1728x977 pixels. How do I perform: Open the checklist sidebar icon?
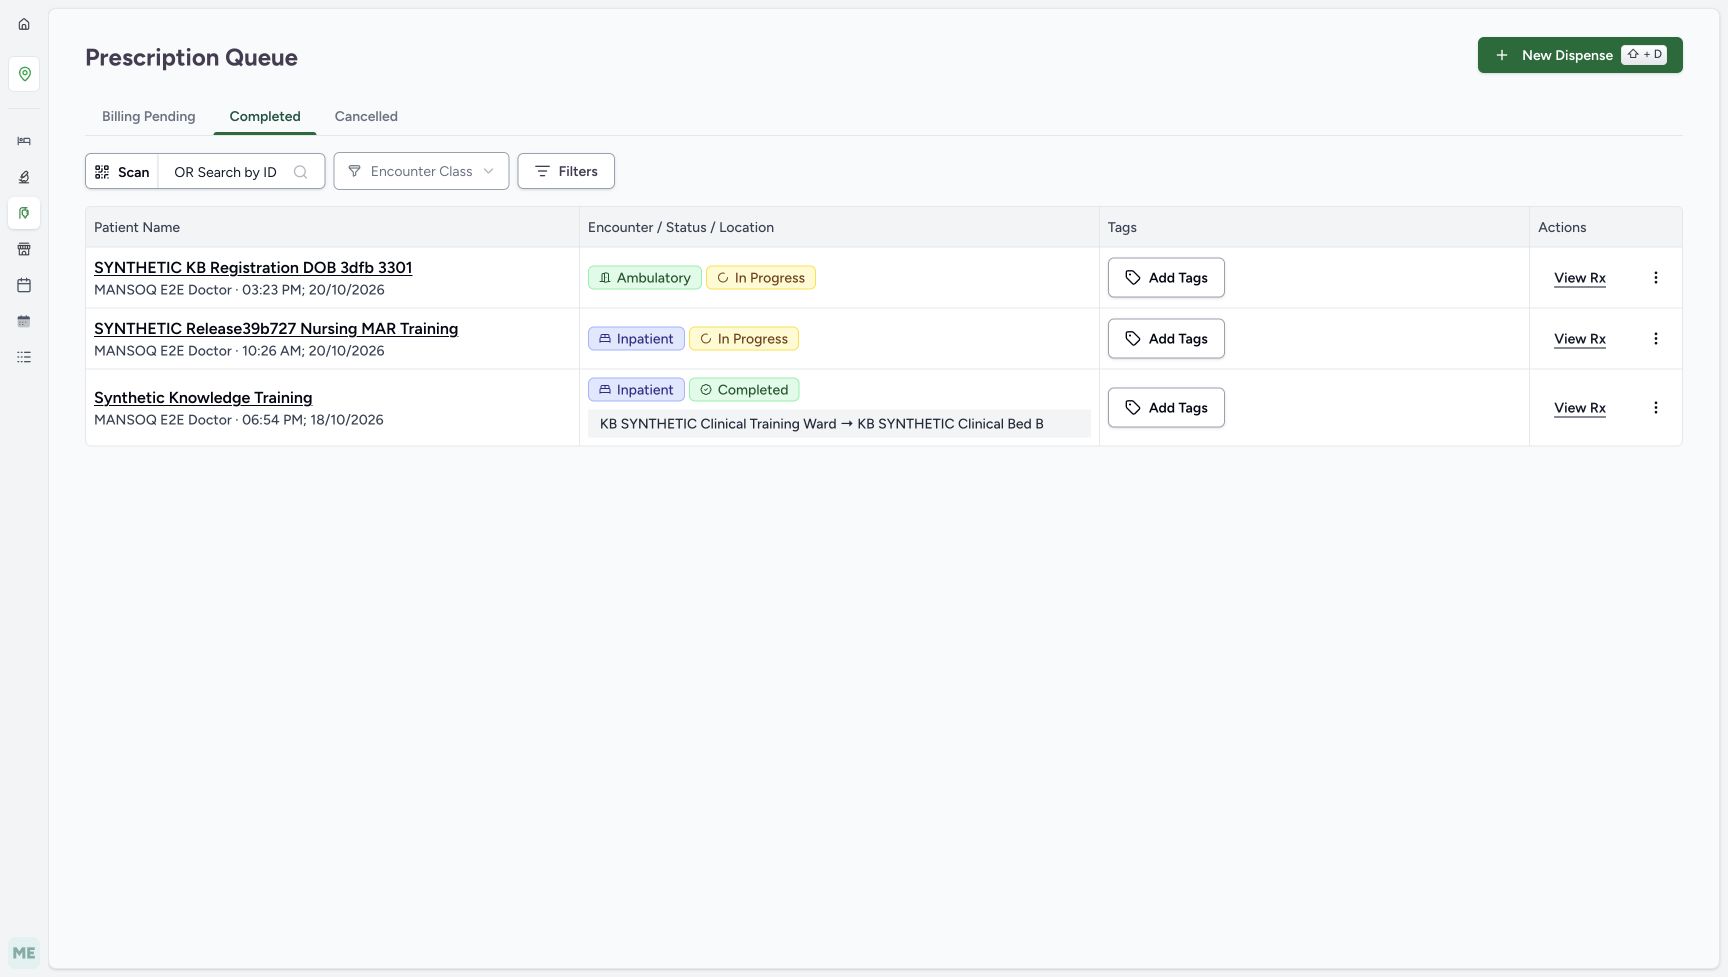coord(24,357)
